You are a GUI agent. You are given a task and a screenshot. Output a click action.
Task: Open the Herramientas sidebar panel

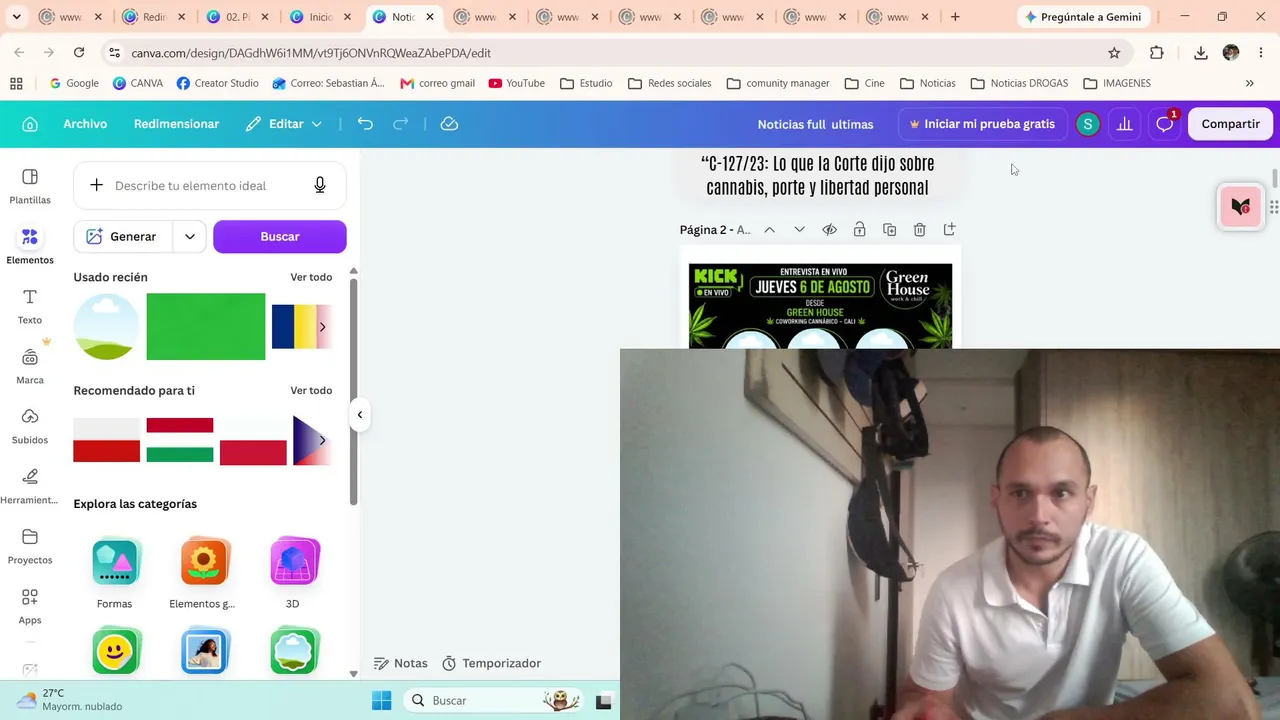[30, 486]
